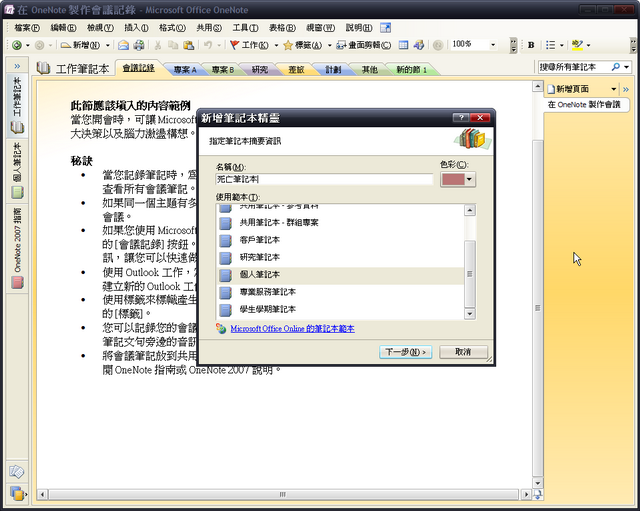The image size is (640, 511).
Task: Click the bullet list icon
Action: [x=551, y=45]
